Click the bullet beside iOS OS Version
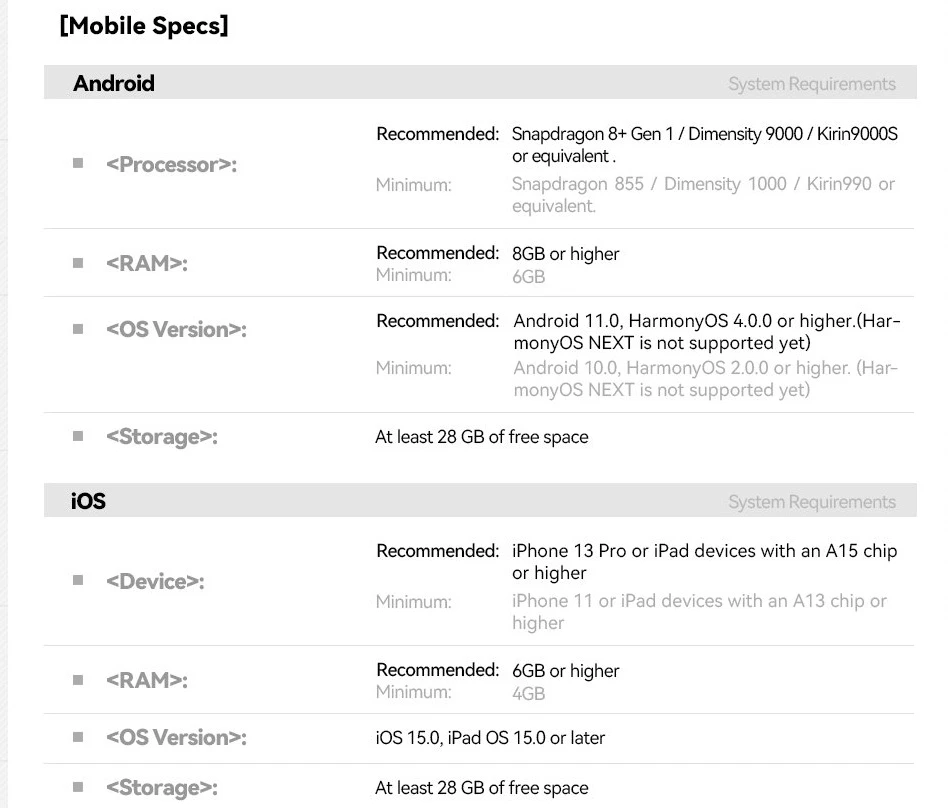This screenshot has width=948, height=808. coord(78,737)
